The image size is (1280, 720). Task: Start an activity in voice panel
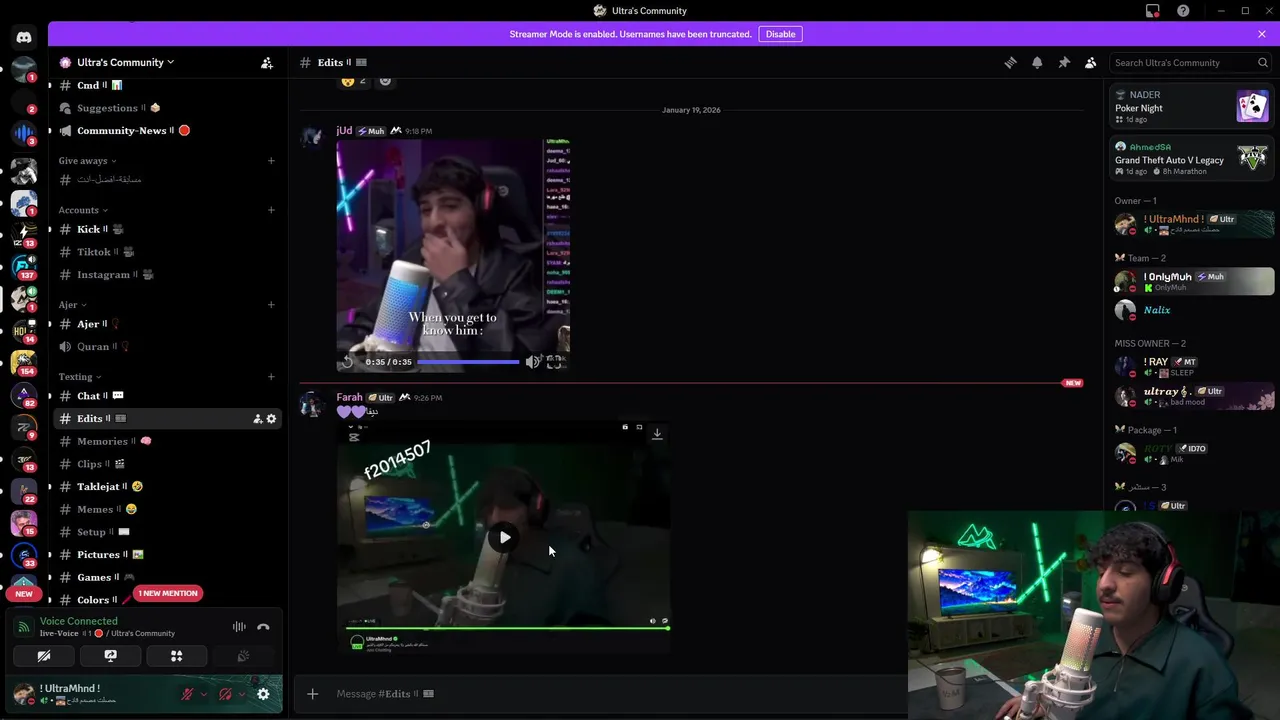coord(176,656)
